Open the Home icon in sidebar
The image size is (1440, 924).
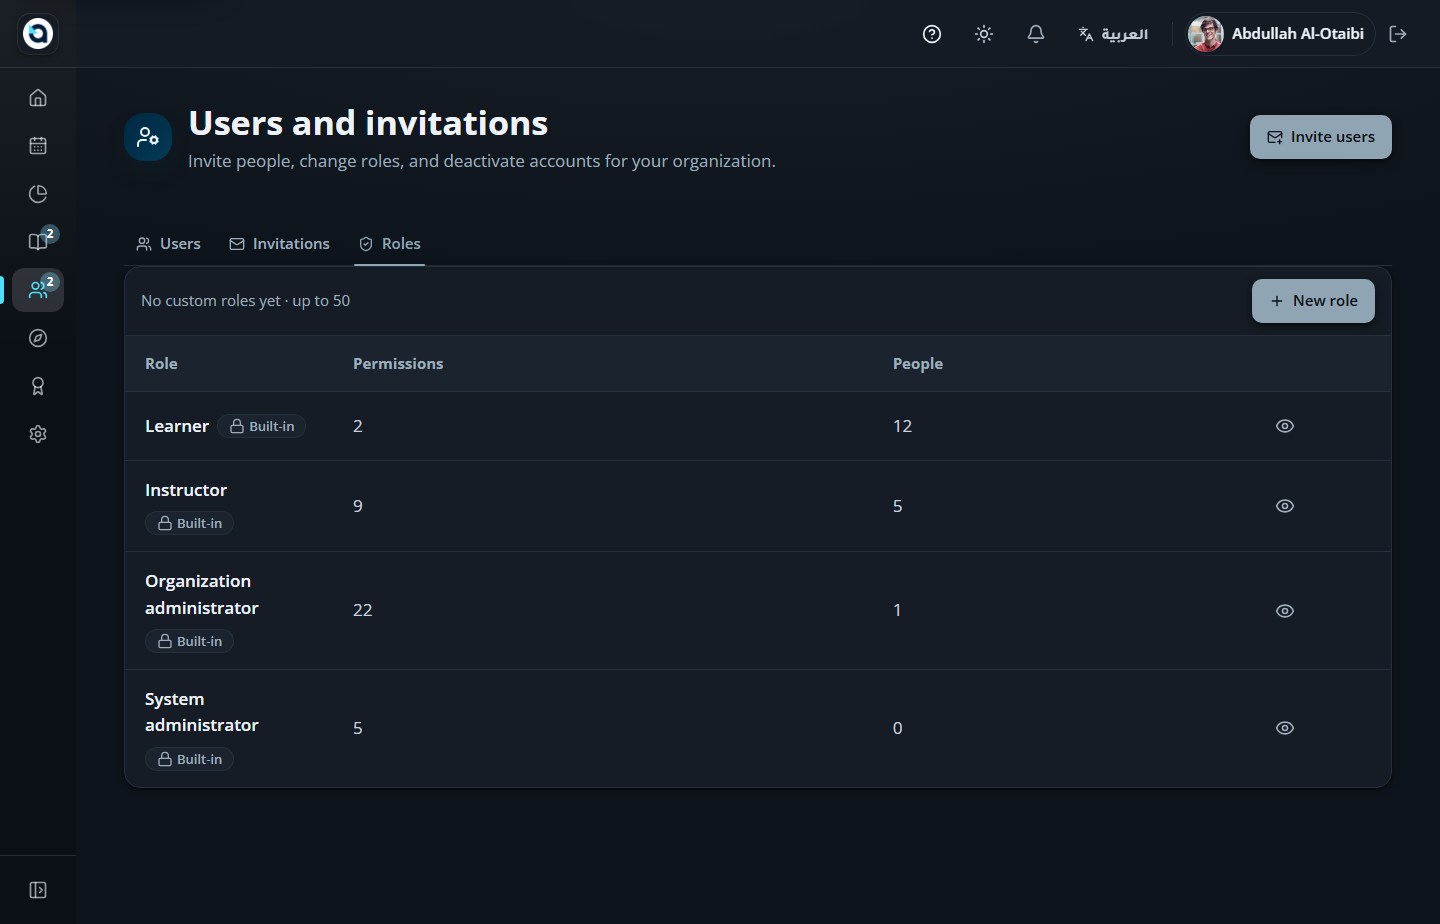[x=38, y=98]
